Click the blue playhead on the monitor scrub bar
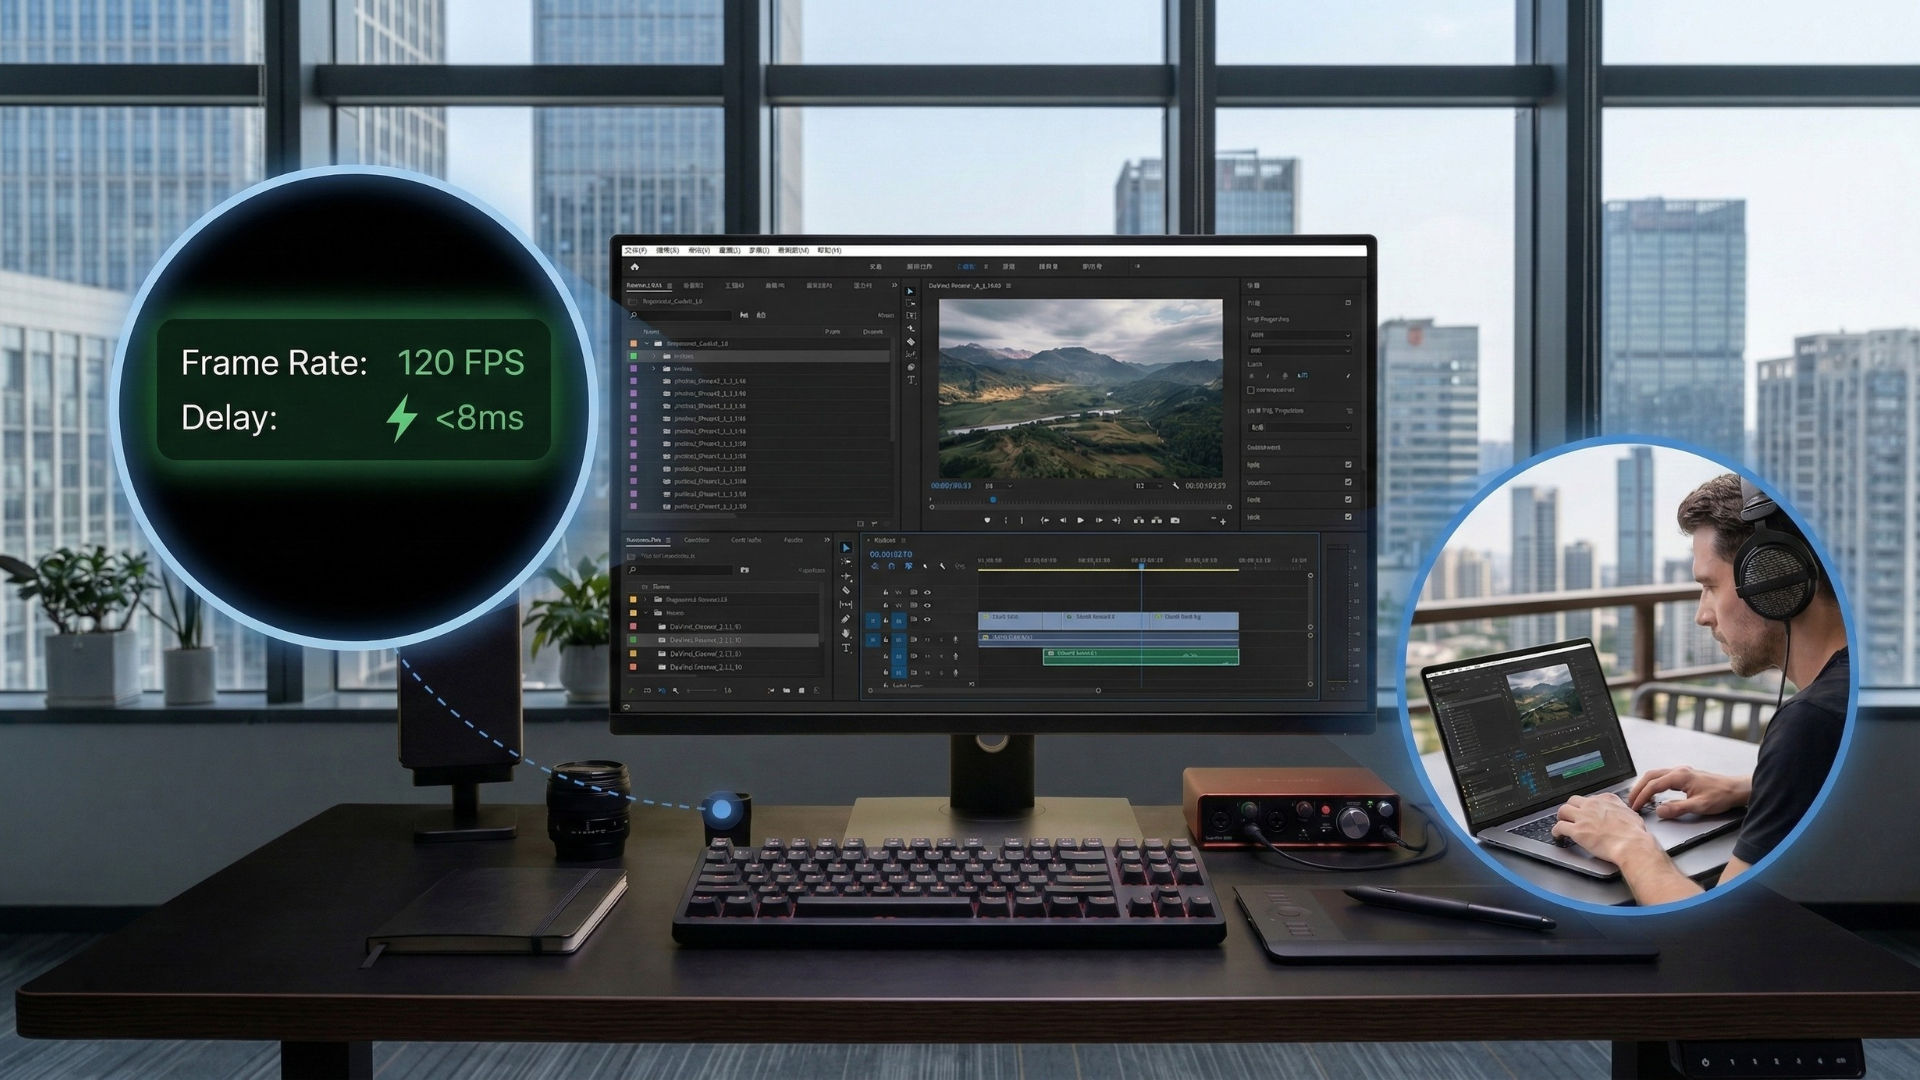The image size is (1920, 1080). point(992,499)
